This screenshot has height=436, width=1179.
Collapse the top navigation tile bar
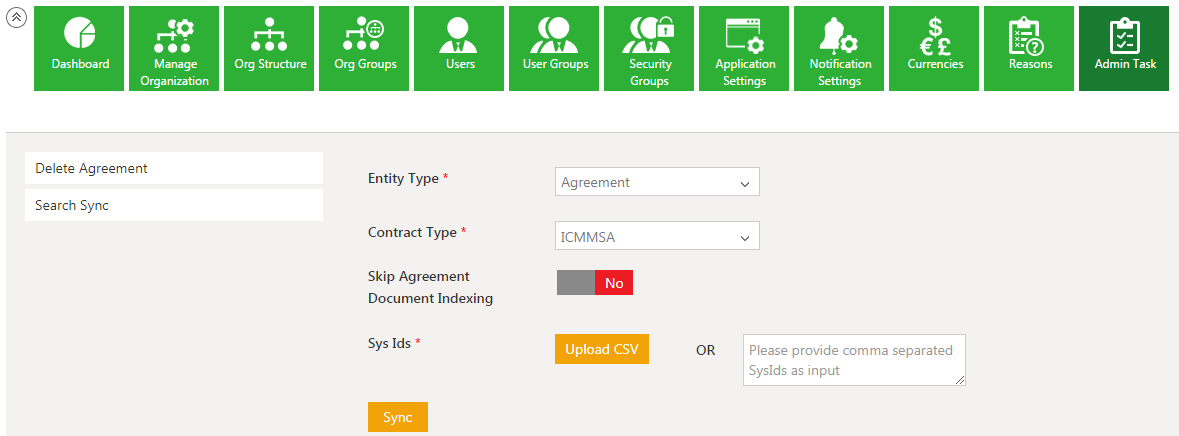16,18
